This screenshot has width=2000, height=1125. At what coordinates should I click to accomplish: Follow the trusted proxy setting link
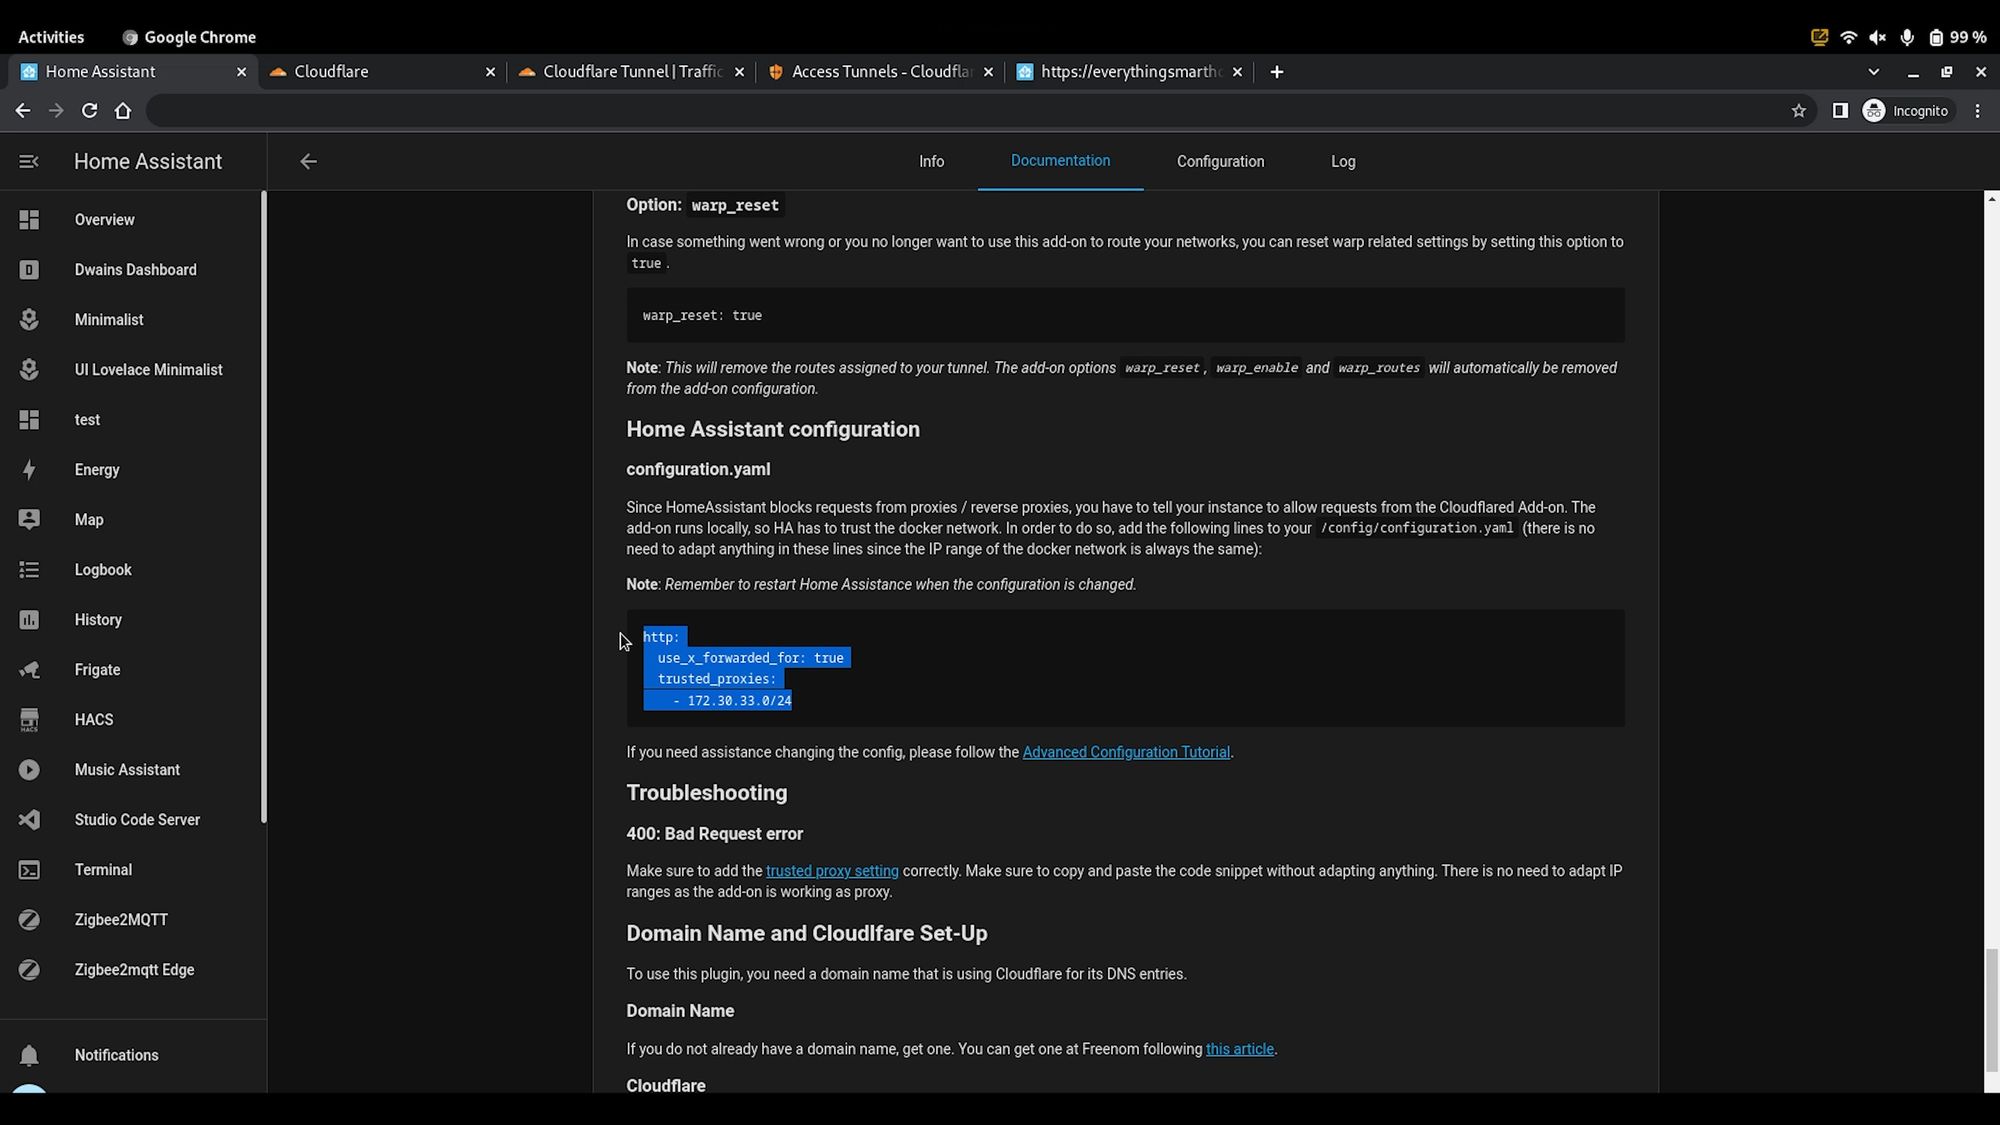[832, 871]
